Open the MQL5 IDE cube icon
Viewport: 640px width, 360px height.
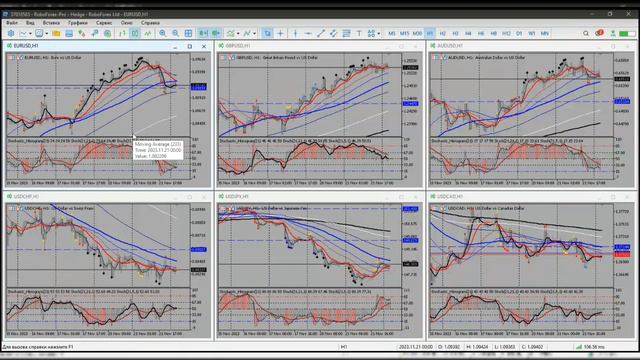tap(11, 33)
